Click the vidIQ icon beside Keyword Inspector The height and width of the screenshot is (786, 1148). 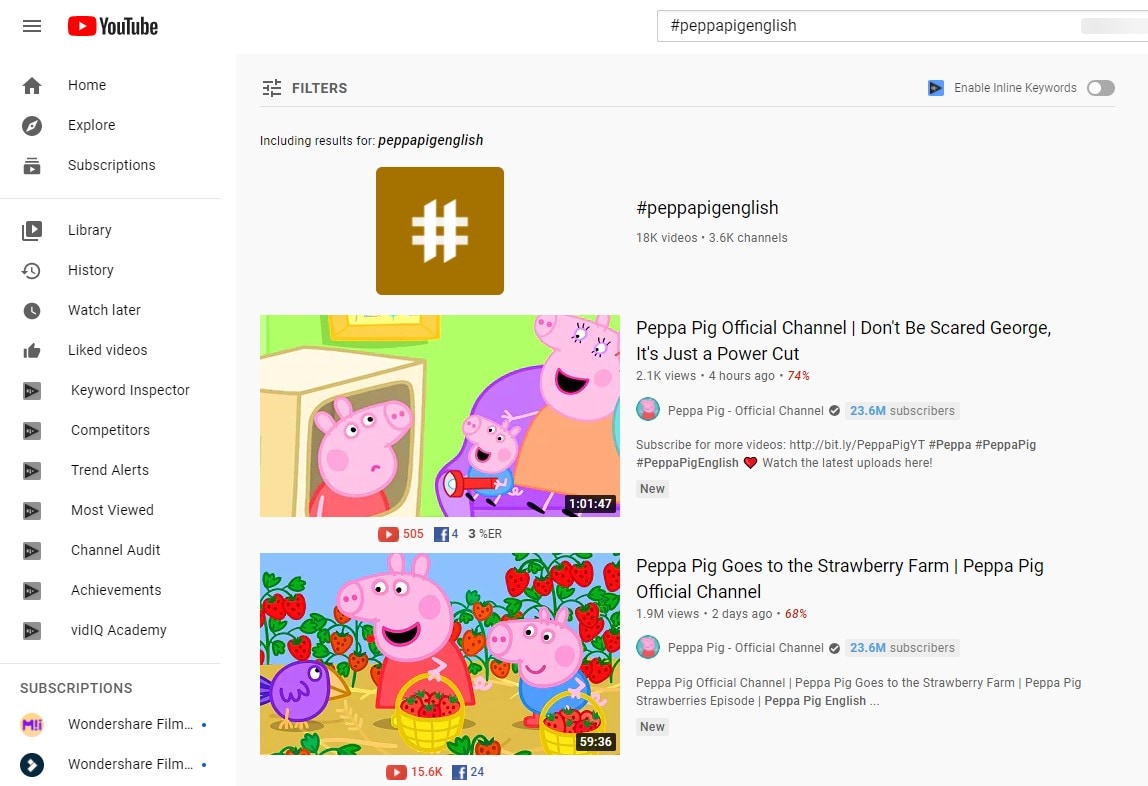(31, 391)
